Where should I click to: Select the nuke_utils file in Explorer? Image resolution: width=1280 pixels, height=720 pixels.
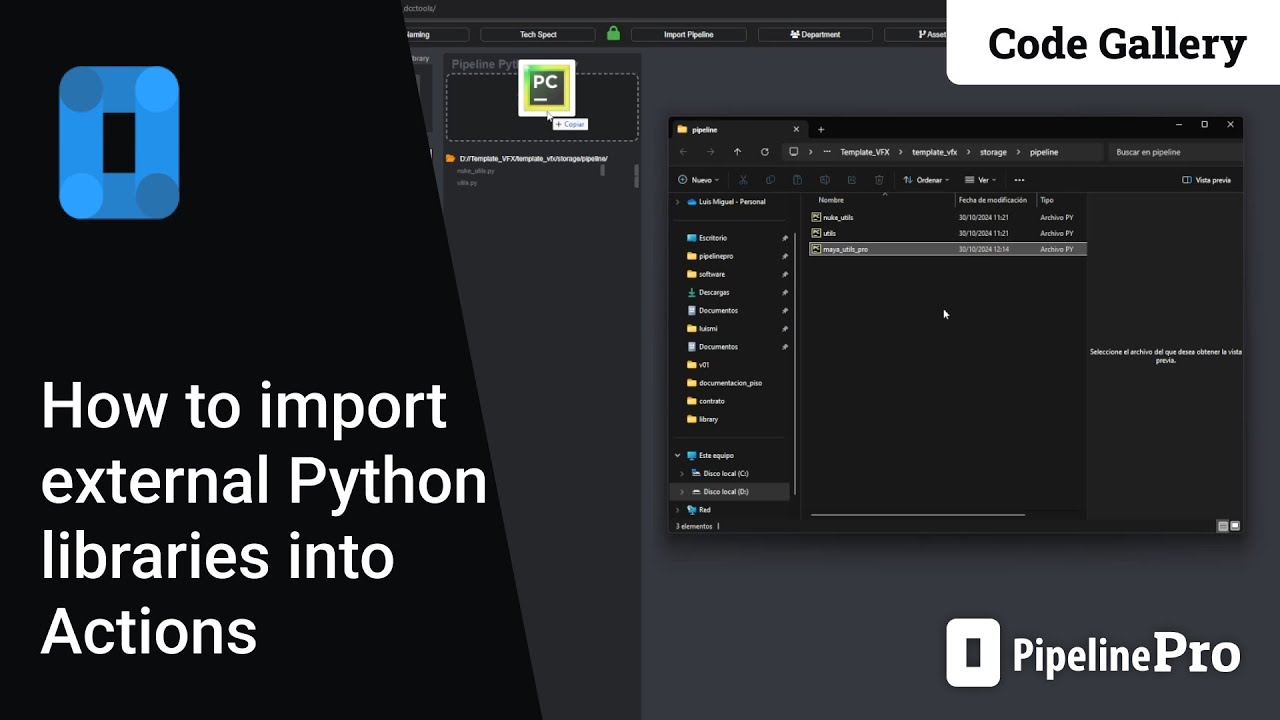tap(947, 217)
